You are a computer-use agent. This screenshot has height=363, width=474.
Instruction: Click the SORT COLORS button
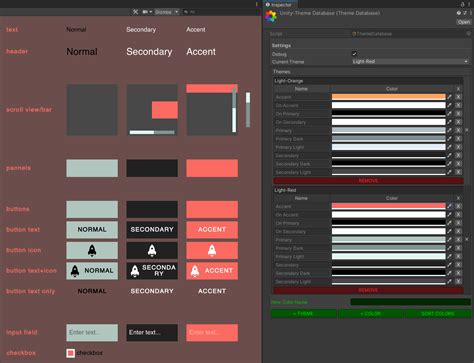tap(438, 314)
